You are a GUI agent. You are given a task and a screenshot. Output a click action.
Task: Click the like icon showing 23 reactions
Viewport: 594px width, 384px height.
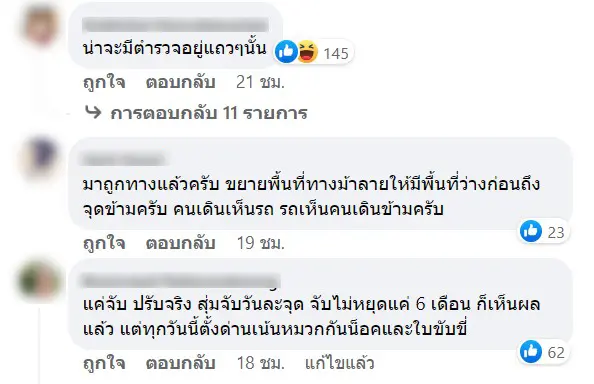(x=531, y=231)
